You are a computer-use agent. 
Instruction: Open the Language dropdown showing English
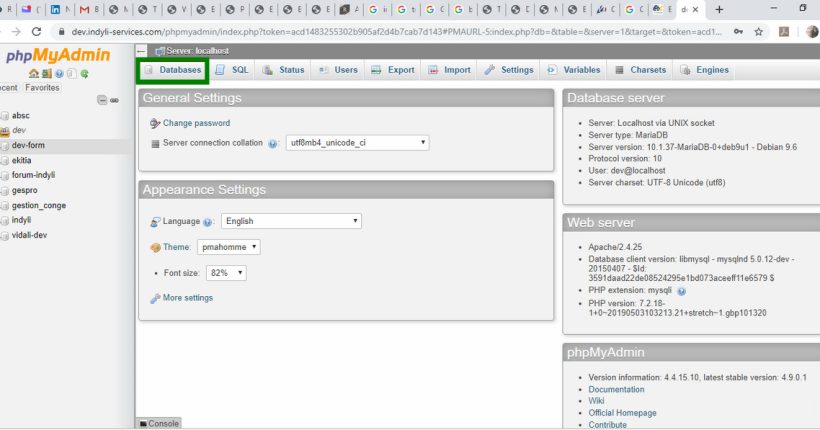291,221
